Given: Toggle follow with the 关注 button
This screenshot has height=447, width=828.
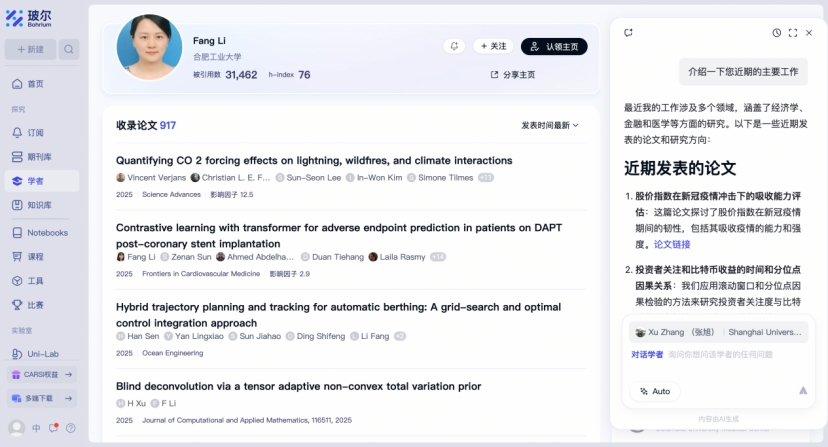Looking at the screenshot, I should click(x=494, y=46).
